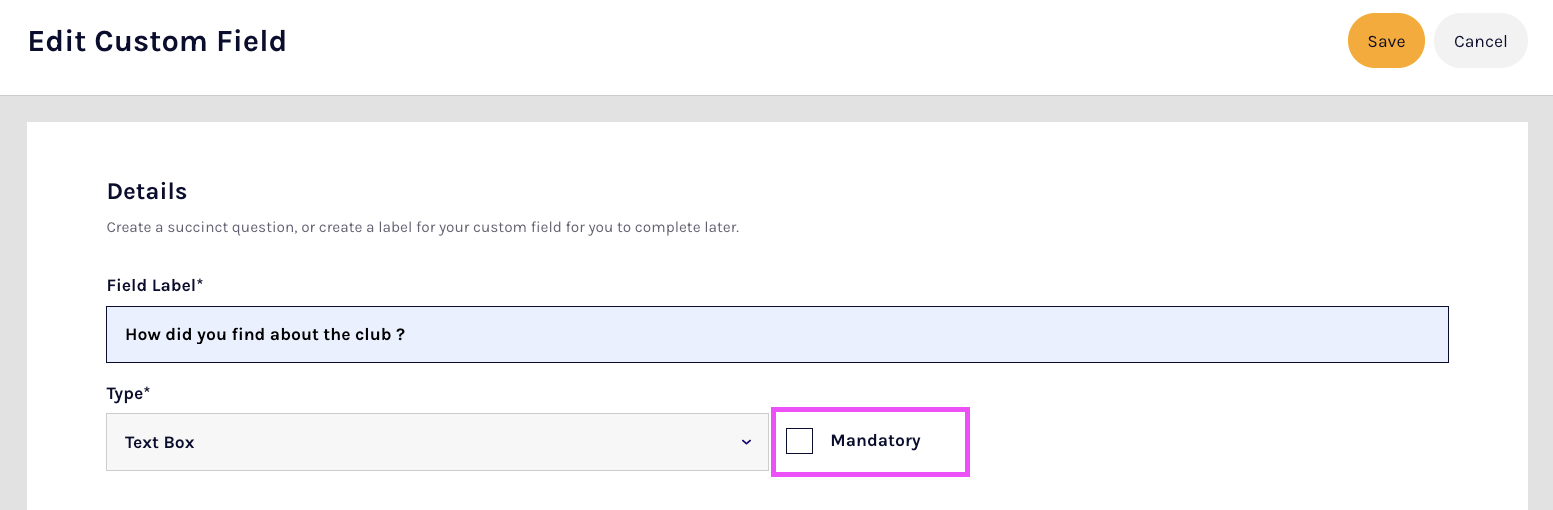Click the chevron arrow in Type selector
This screenshot has width=1553, height=510.
coord(746,442)
